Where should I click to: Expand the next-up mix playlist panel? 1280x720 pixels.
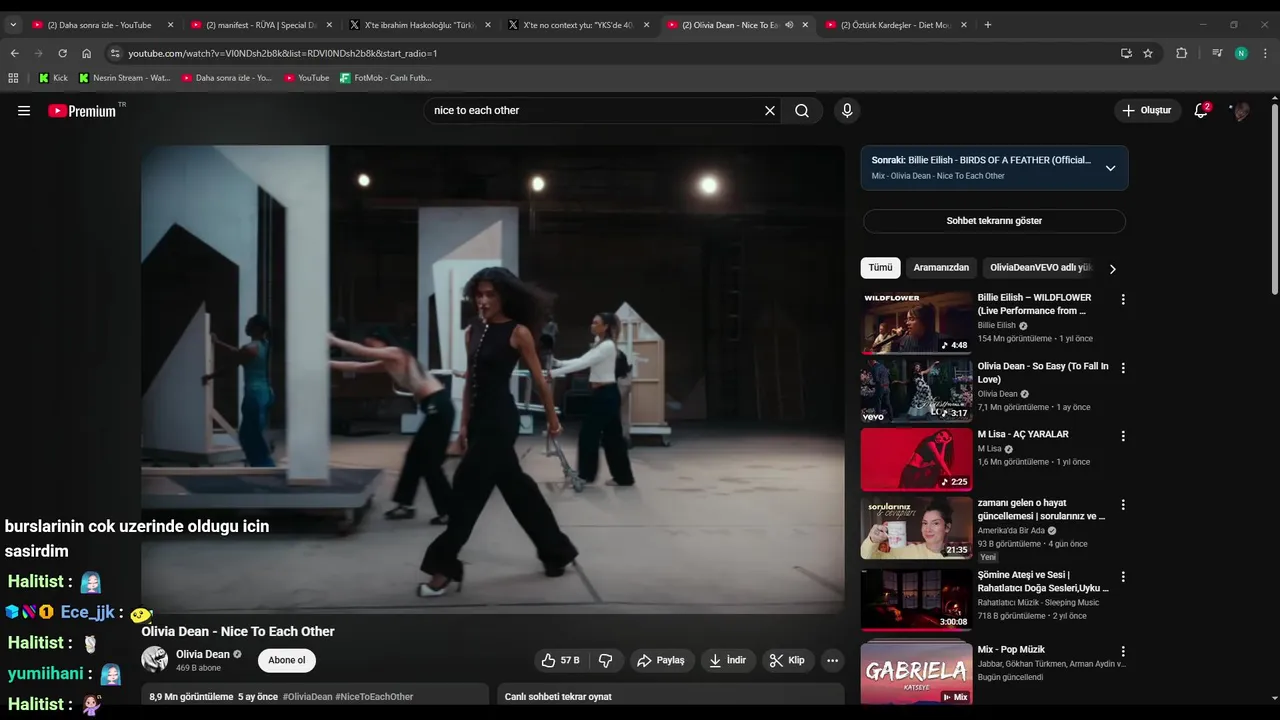1110,168
